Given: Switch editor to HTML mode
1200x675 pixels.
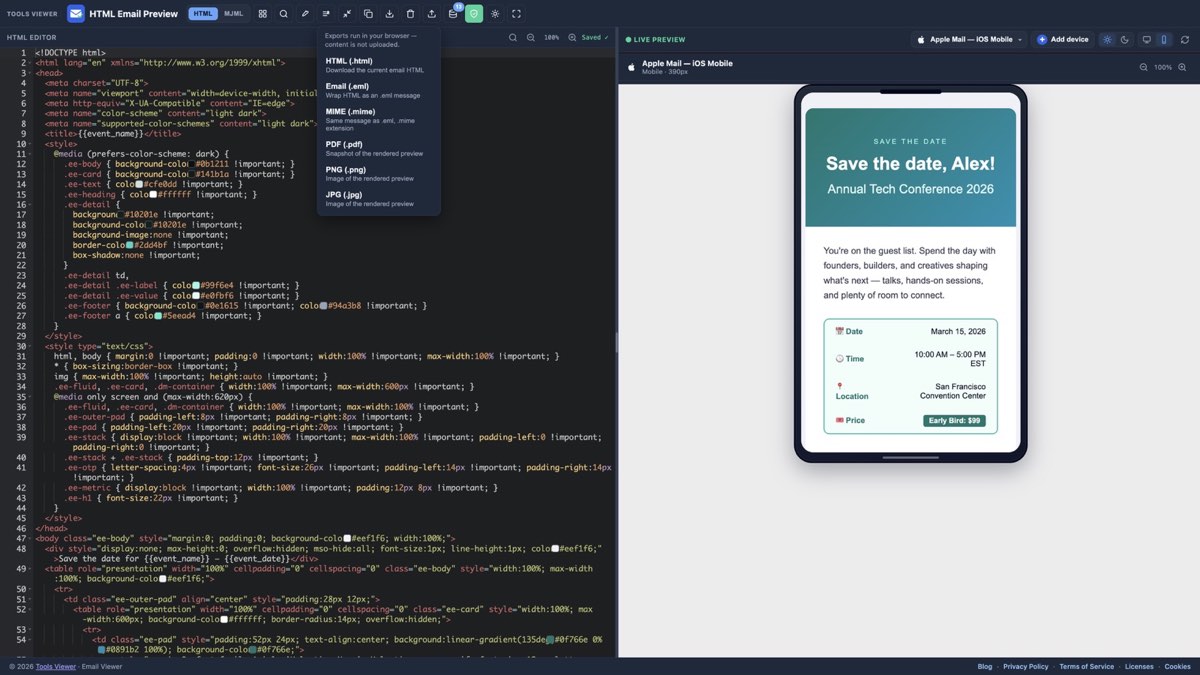Looking at the screenshot, I should tap(203, 14).
